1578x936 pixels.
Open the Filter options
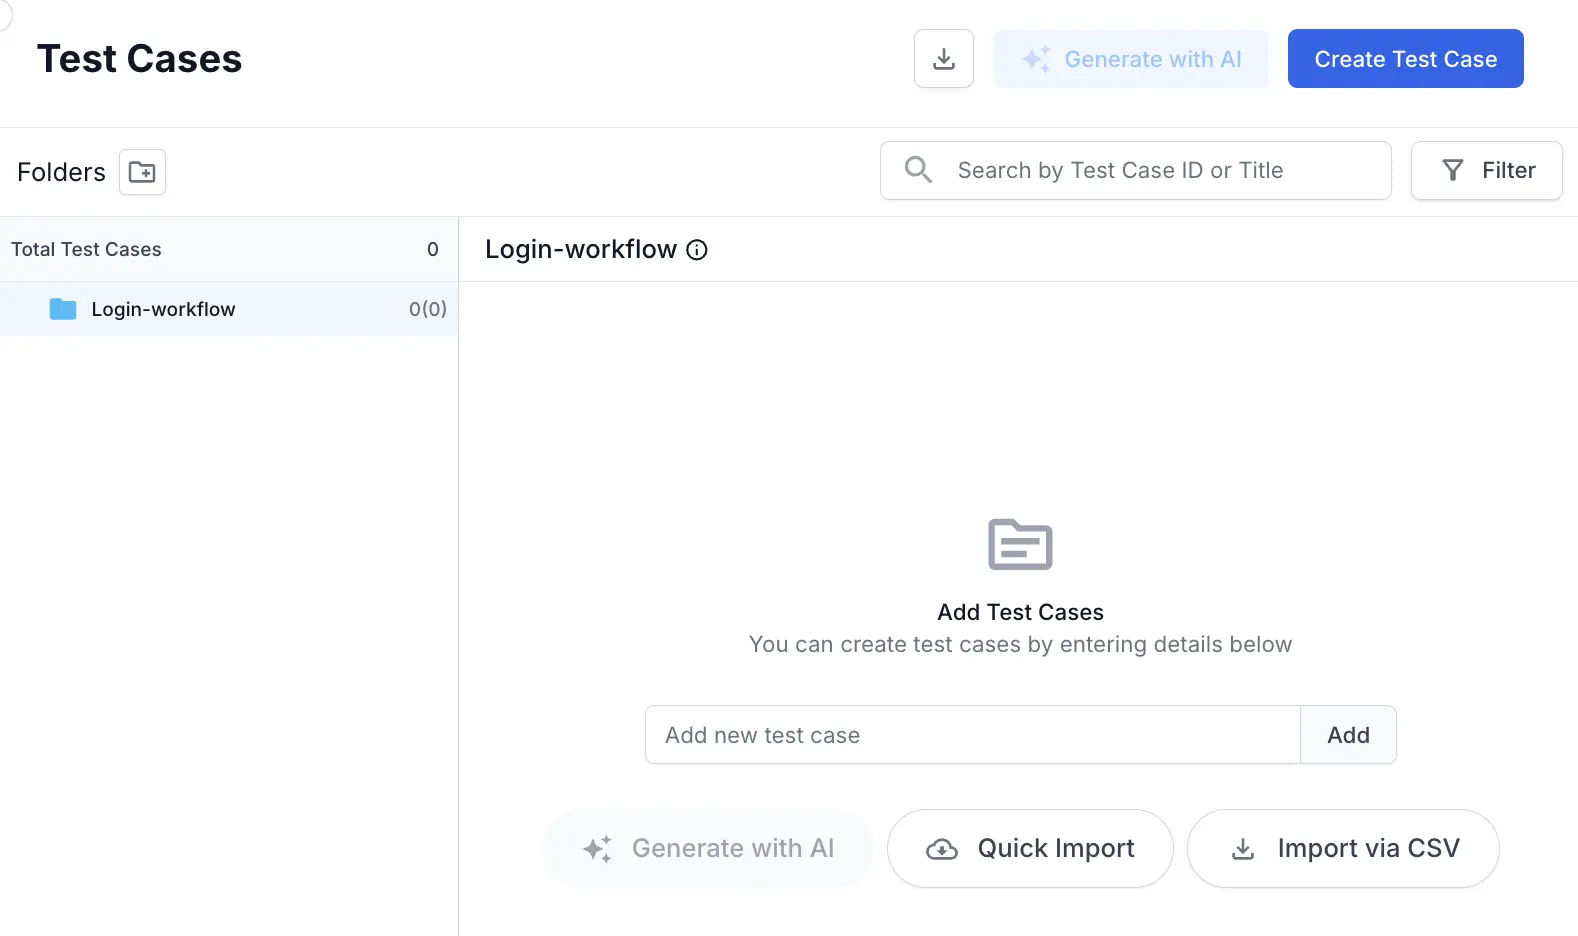tap(1486, 171)
